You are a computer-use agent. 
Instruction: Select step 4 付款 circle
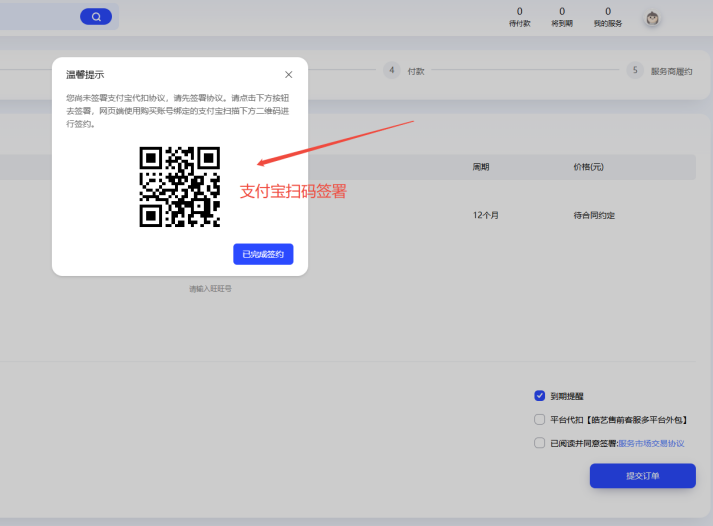tap(392, 70)
